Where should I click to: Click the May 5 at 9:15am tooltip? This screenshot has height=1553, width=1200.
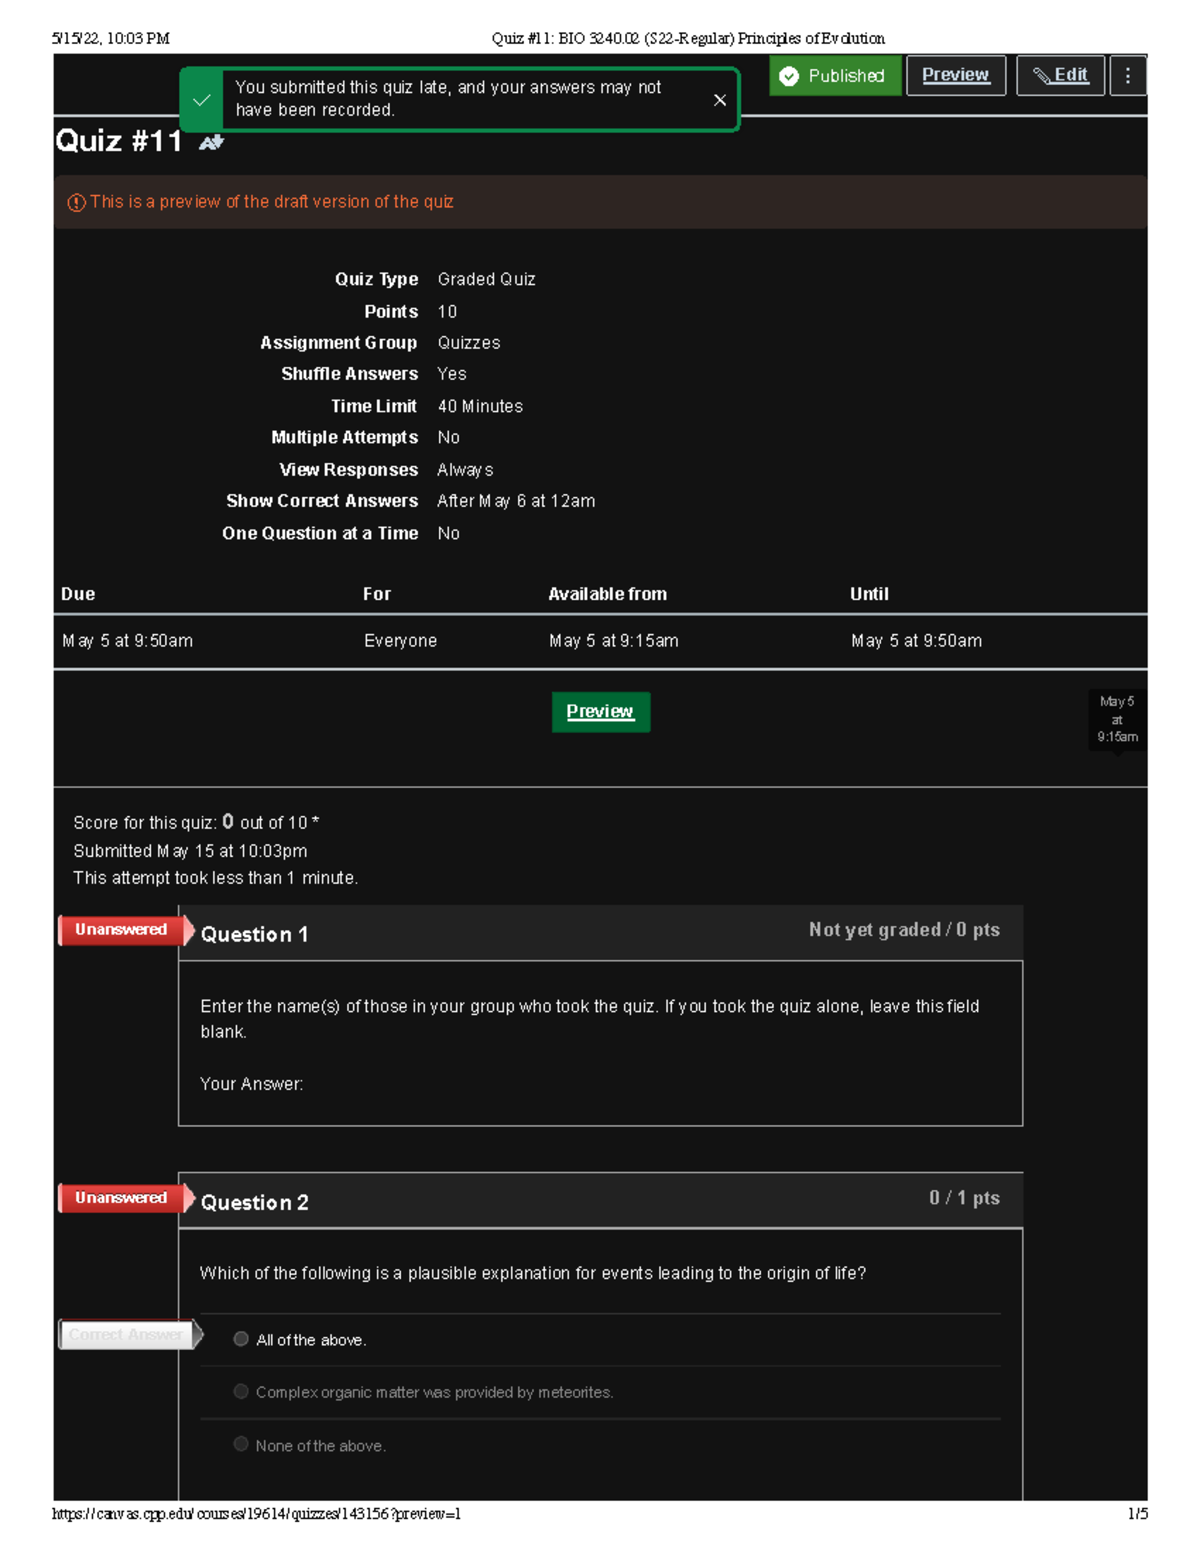(x=1116, y=719)
